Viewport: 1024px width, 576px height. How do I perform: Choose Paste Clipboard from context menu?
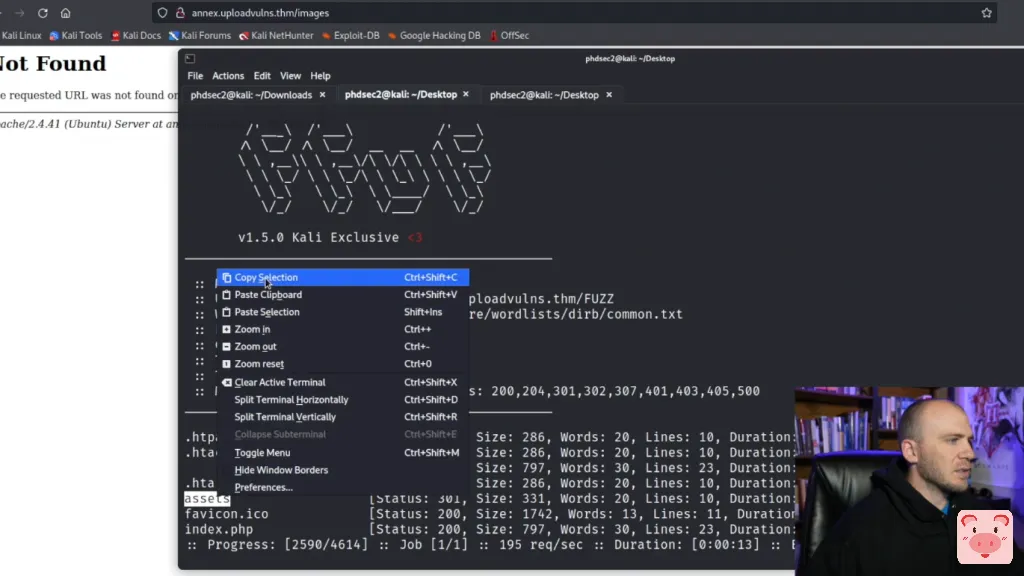pos(343,295)
